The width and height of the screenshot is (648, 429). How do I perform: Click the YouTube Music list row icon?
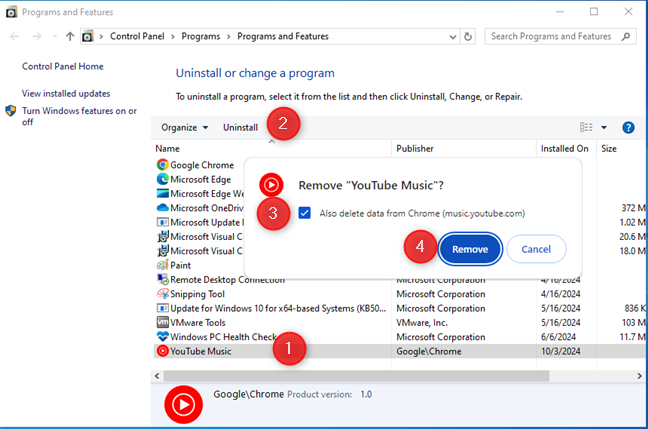(x=162, y=351)
